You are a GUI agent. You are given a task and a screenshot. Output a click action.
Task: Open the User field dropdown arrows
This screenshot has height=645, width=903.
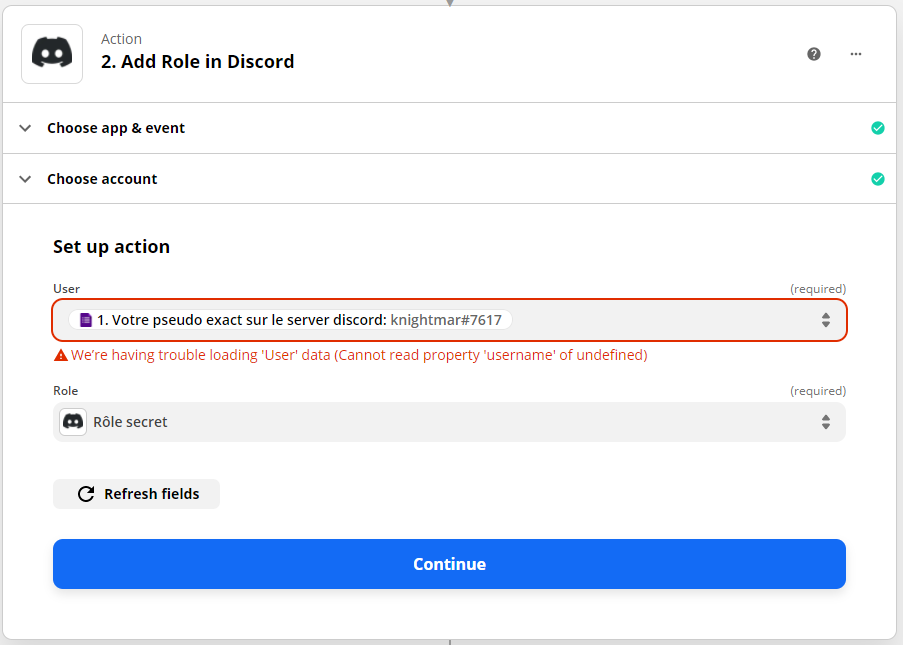826,320
